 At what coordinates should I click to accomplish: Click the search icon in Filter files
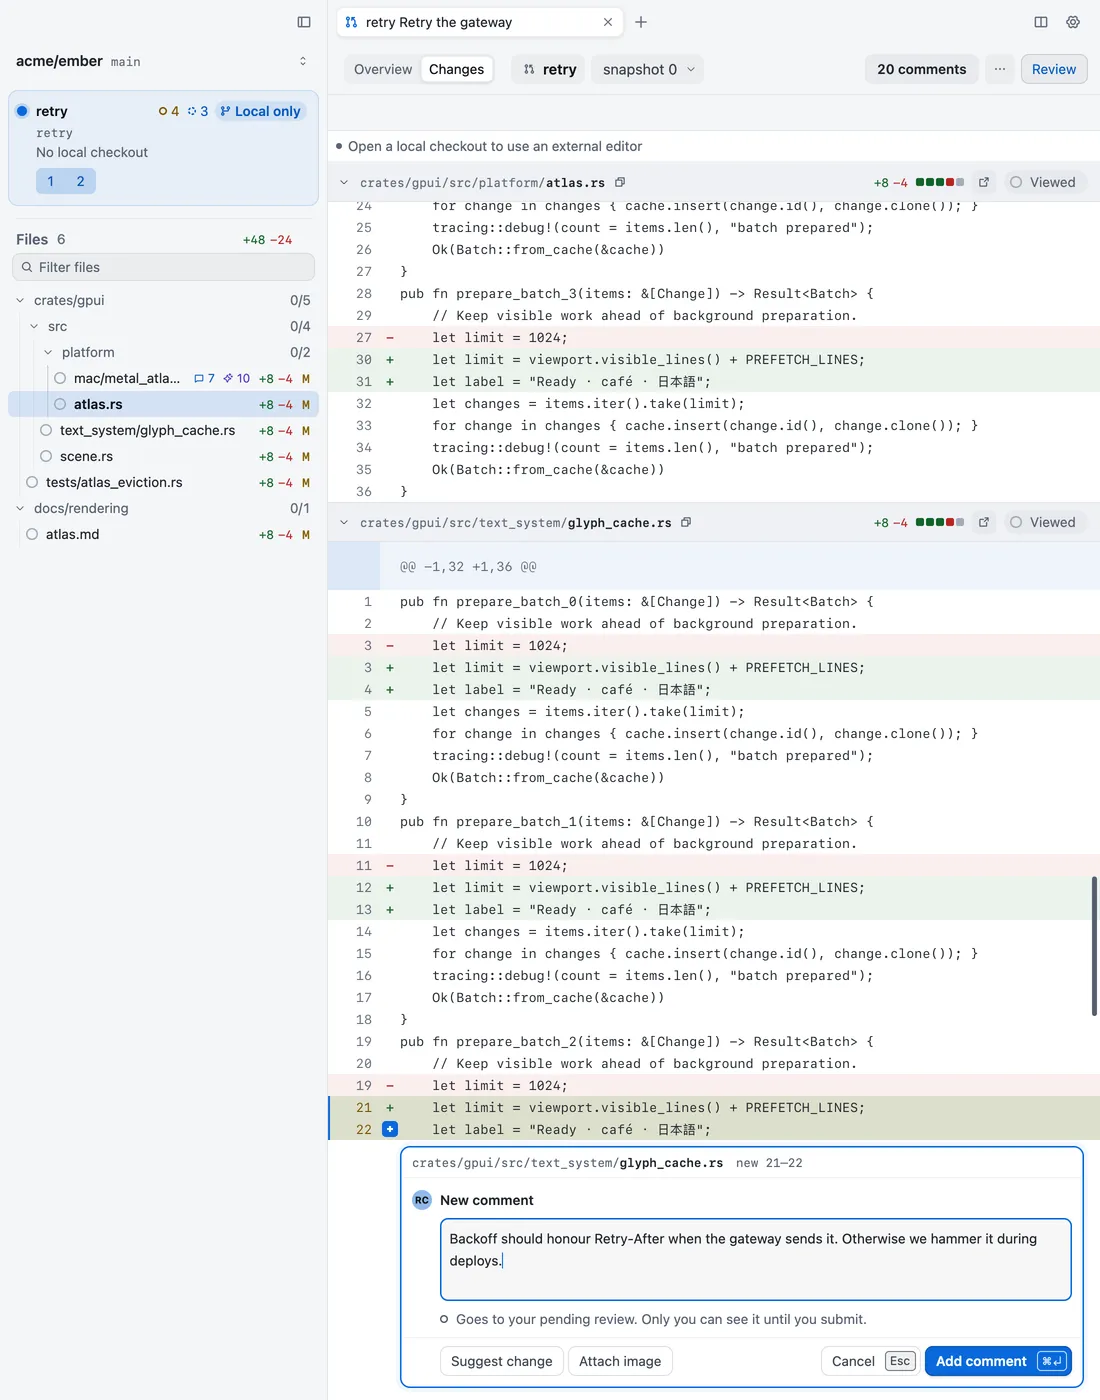tap(27, 267)
